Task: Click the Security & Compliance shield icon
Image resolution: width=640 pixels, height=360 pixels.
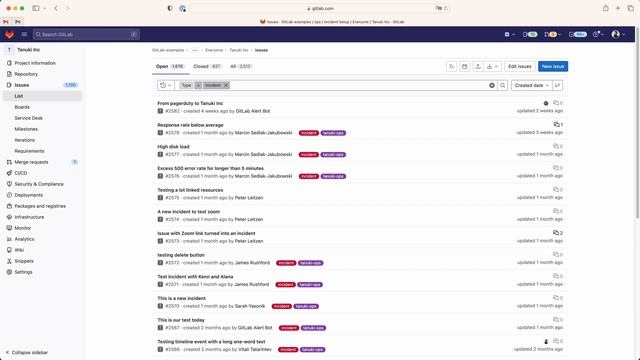Action: click(9, 184)
